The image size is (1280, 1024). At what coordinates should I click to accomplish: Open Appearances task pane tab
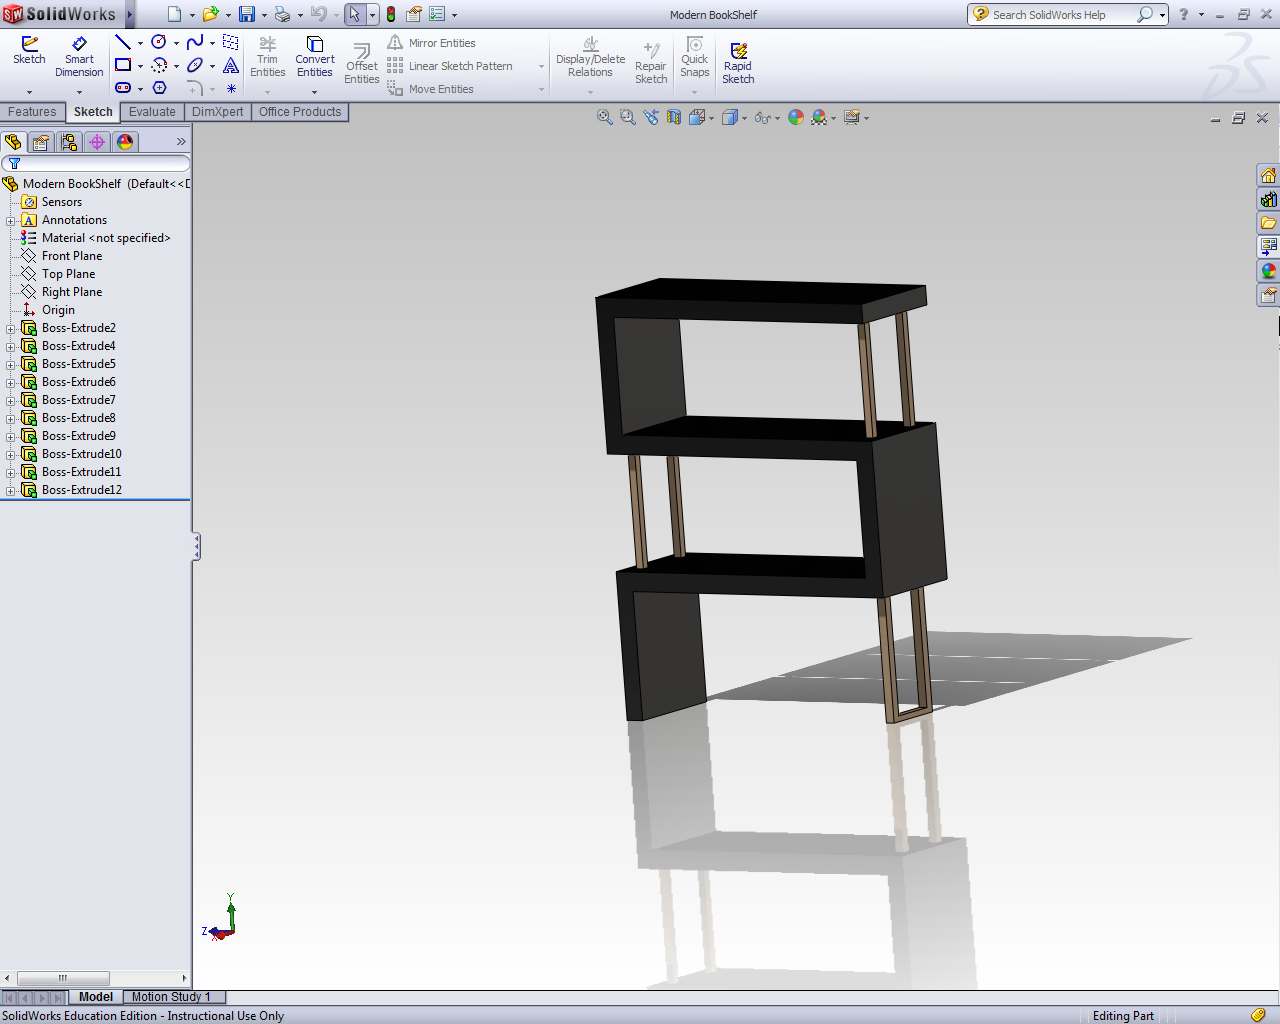point(1268,271)
